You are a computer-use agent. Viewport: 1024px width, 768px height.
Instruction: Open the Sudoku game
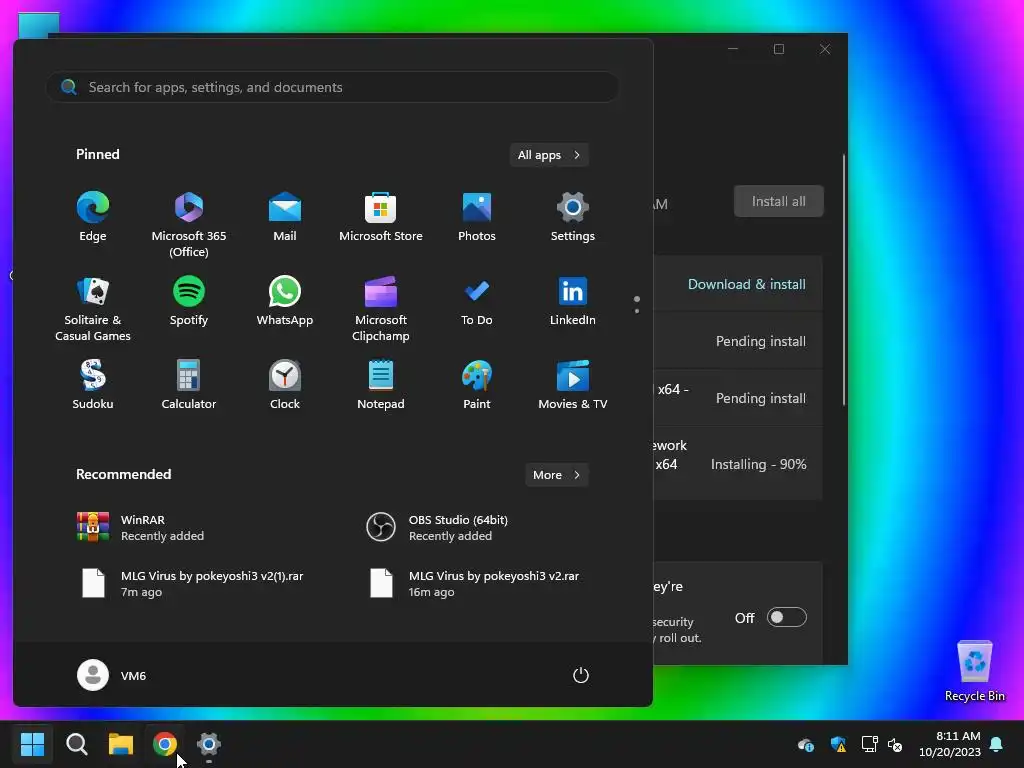93,385
